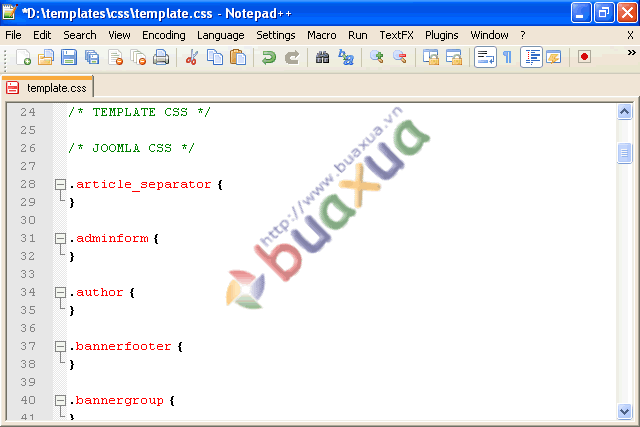Click the Zoom In magnifier icon
This screenshot has height=427, width=640.
pos(376,57)
